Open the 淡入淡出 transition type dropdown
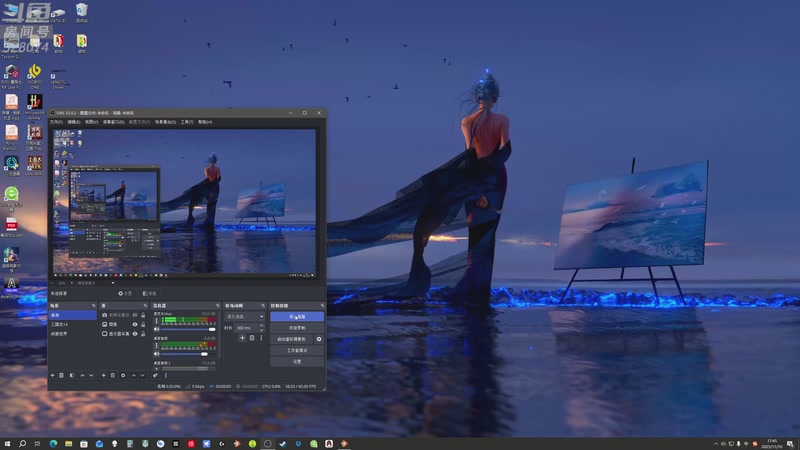 pyautogui.click(x=245, y=317)
